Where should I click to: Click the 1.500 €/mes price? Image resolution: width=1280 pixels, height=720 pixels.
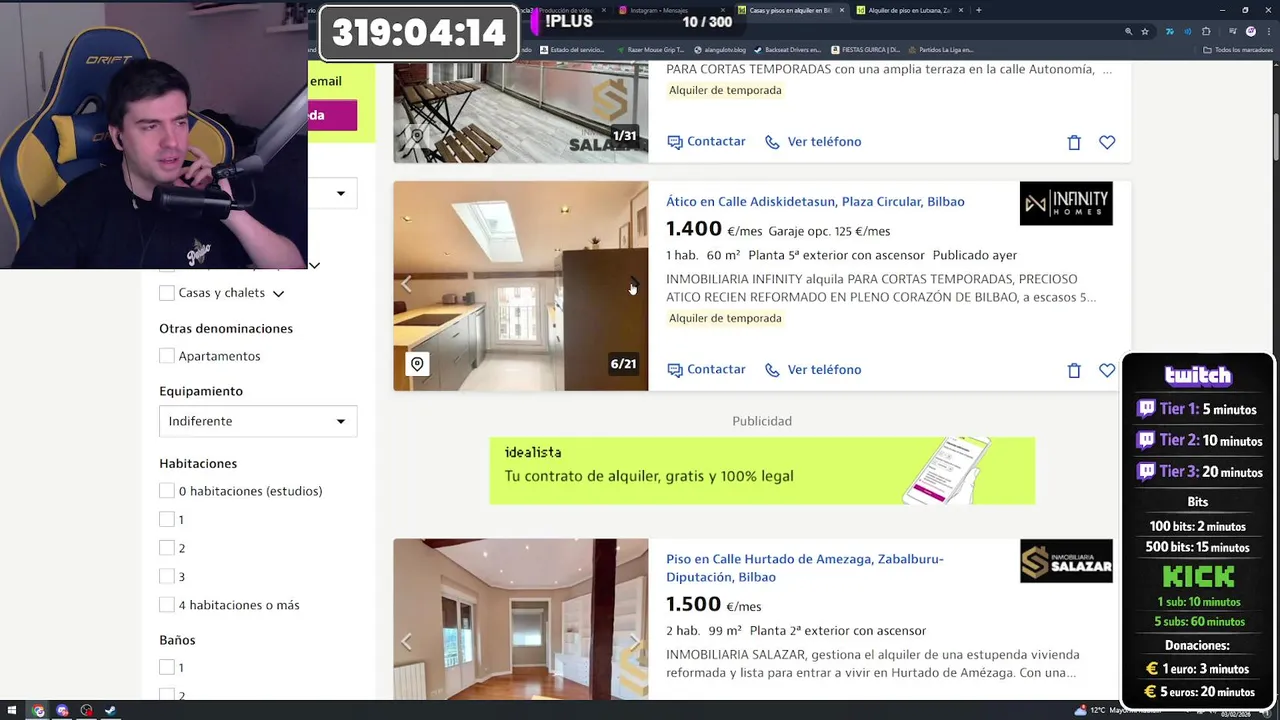714,605
